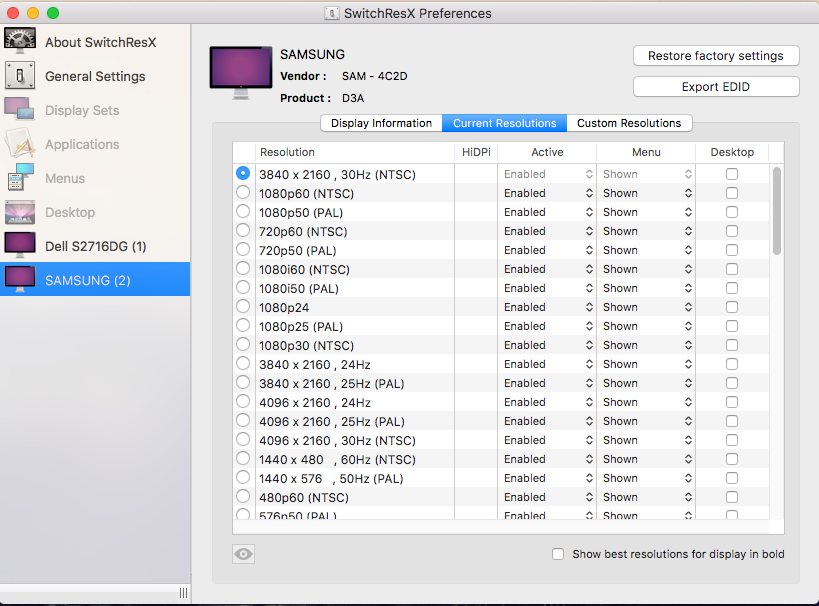Open Active dropdown for 1080p30 (NTSC)
Image resolution: width=819 pixels, height=606 pixels.
coord(548,345)
